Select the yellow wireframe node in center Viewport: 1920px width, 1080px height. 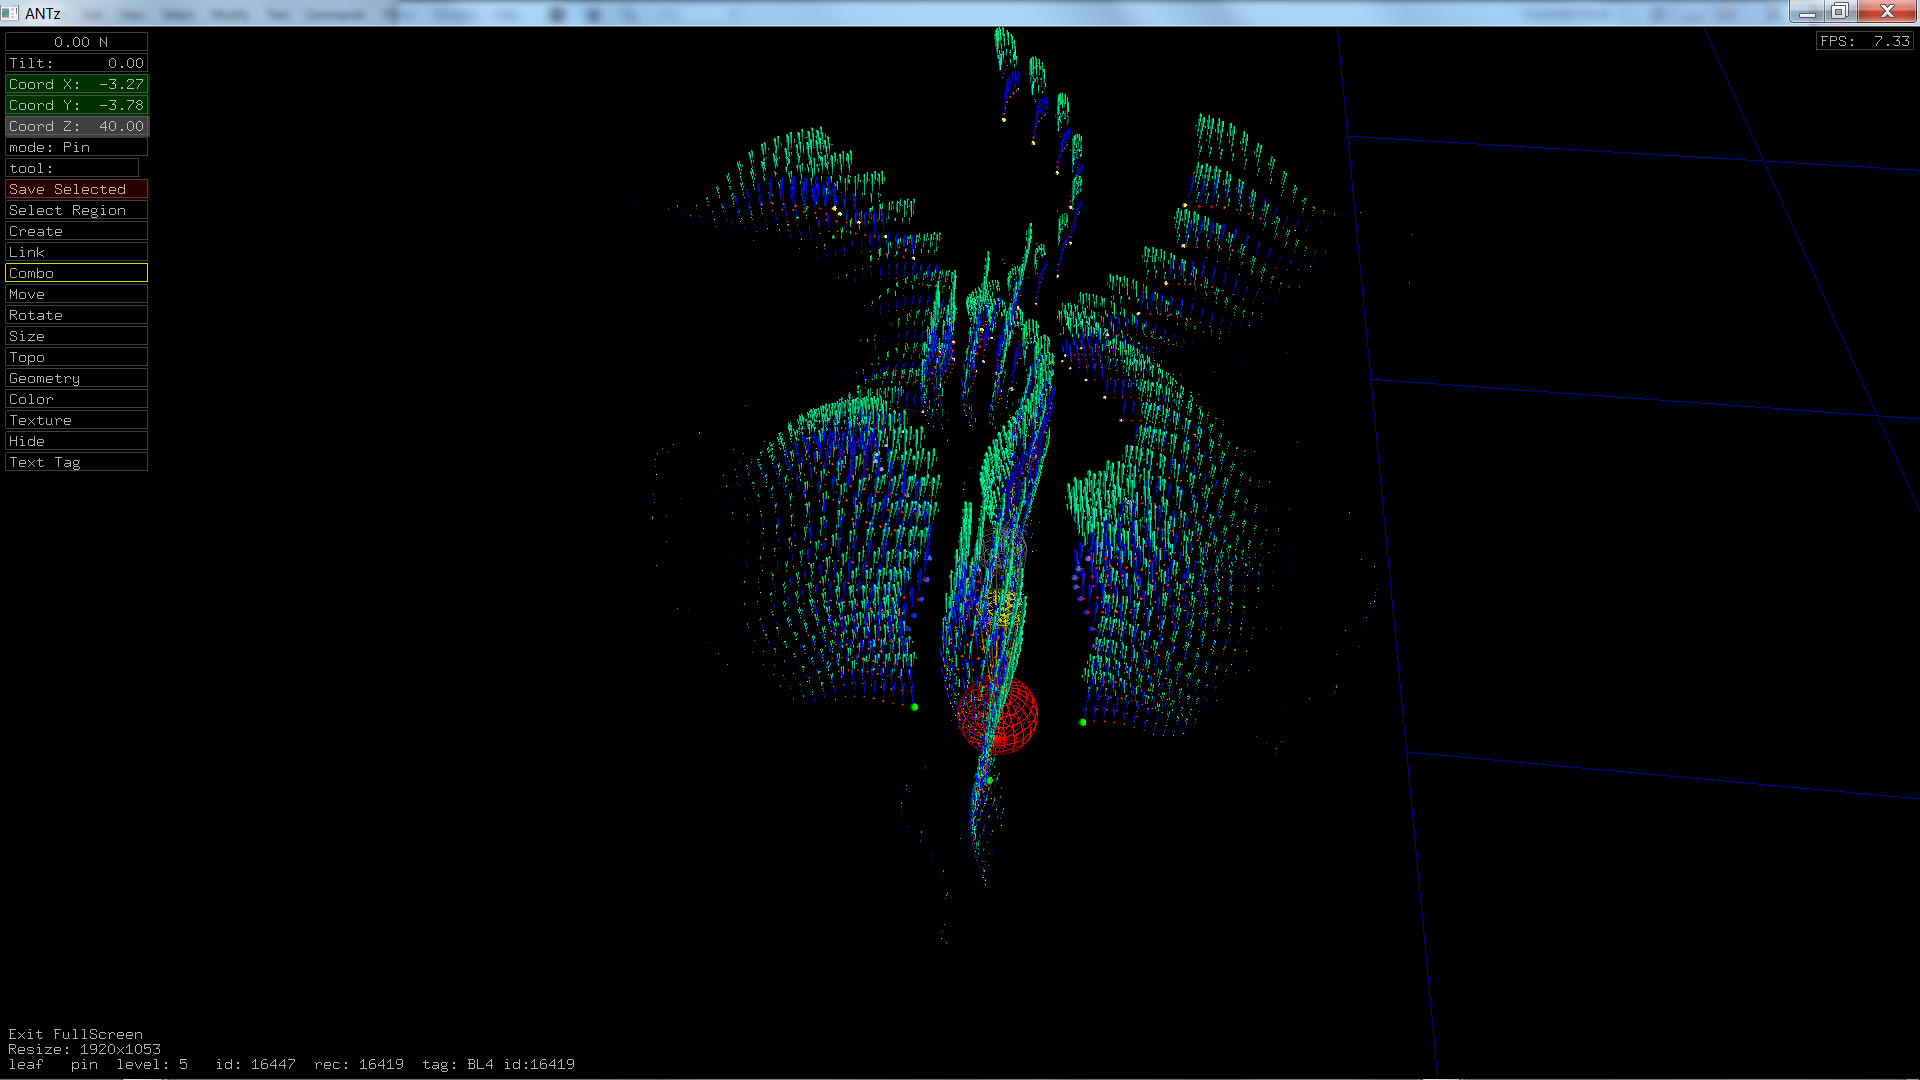[1001, 607]
